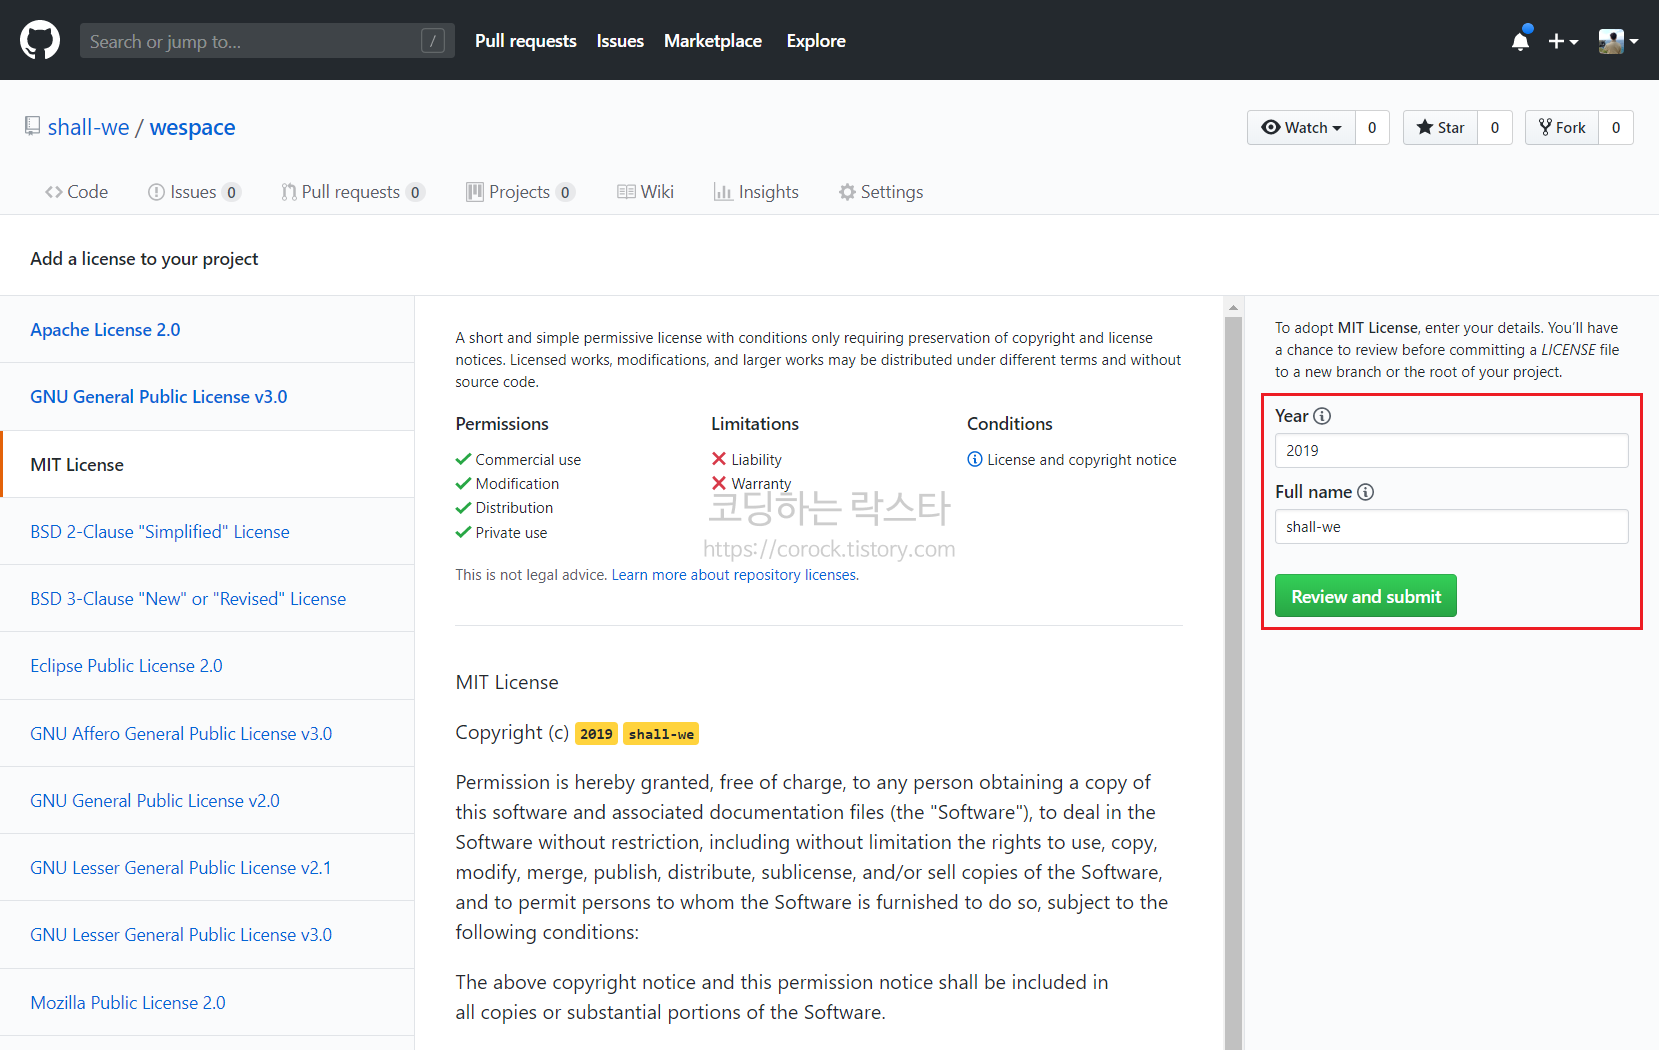The height and width of the screenshot is (1050, 1659).
Task: Click the 2019 highlighted year tag
Action: coord(596,734)
